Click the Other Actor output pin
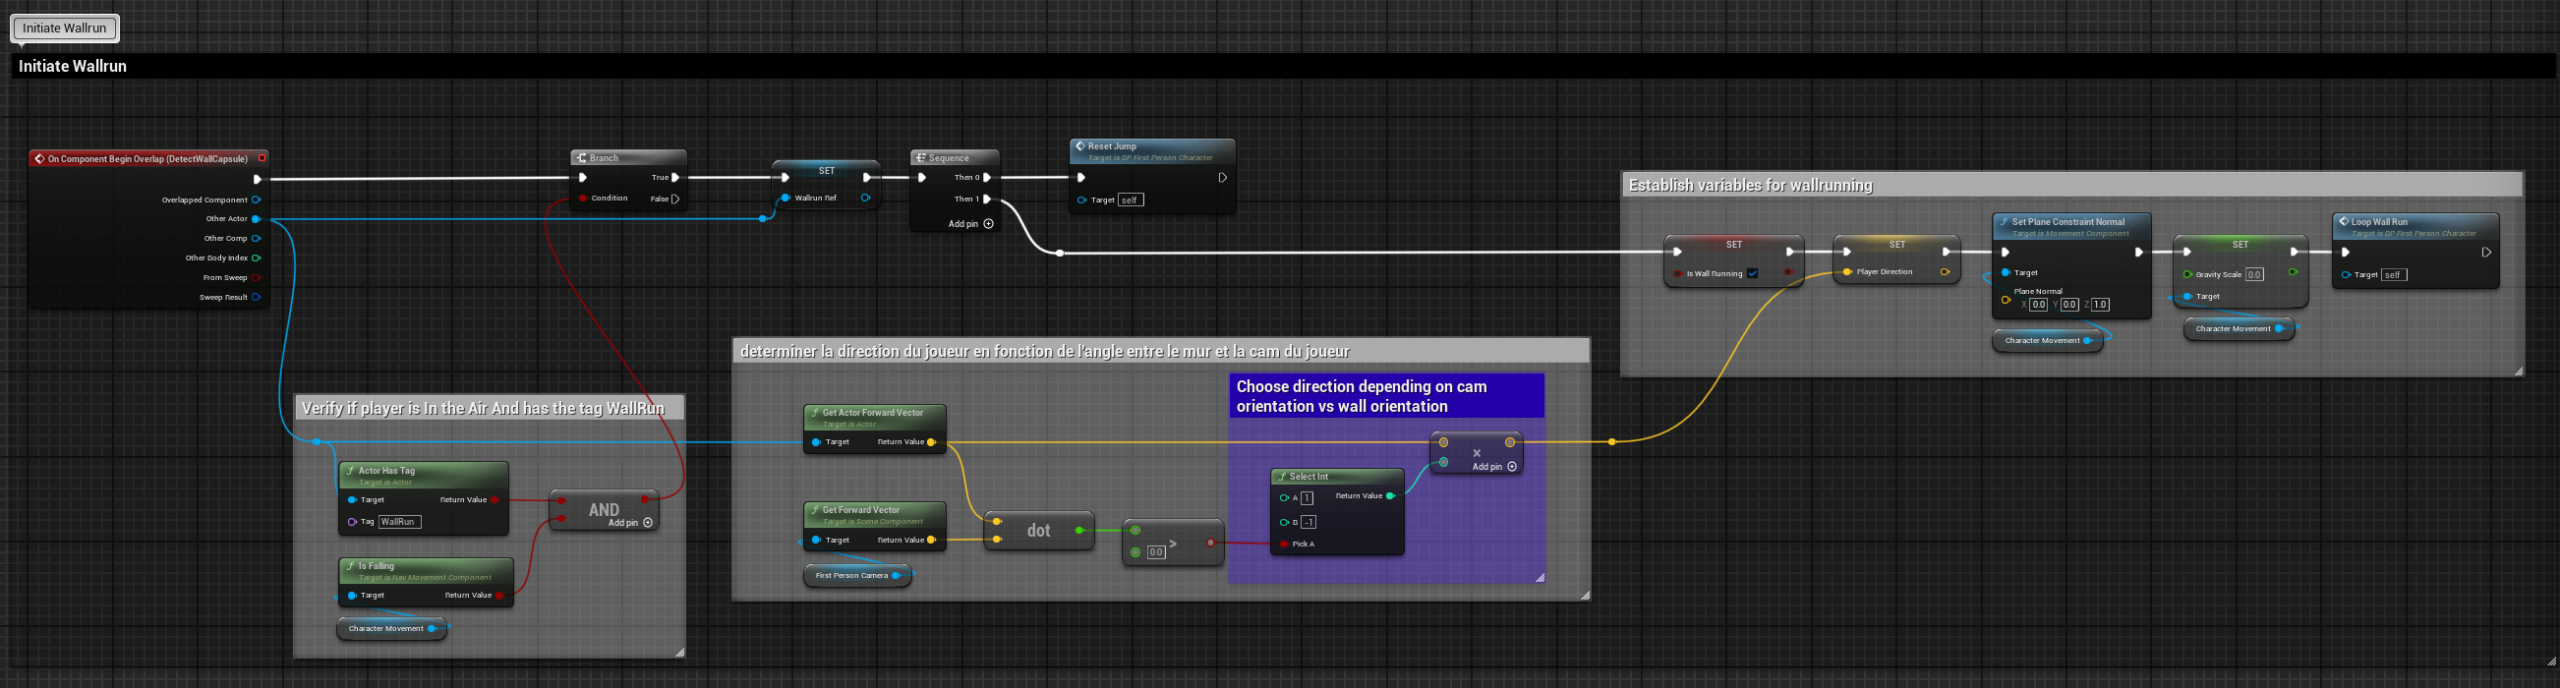This screenshot has width=2560, height=688. pyautogui.click(x=256, y=219)
